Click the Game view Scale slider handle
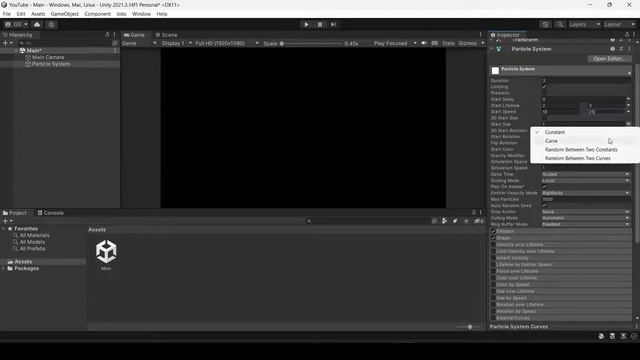The height and width of the screenshot is (360, 640). [x=282, y=43]
